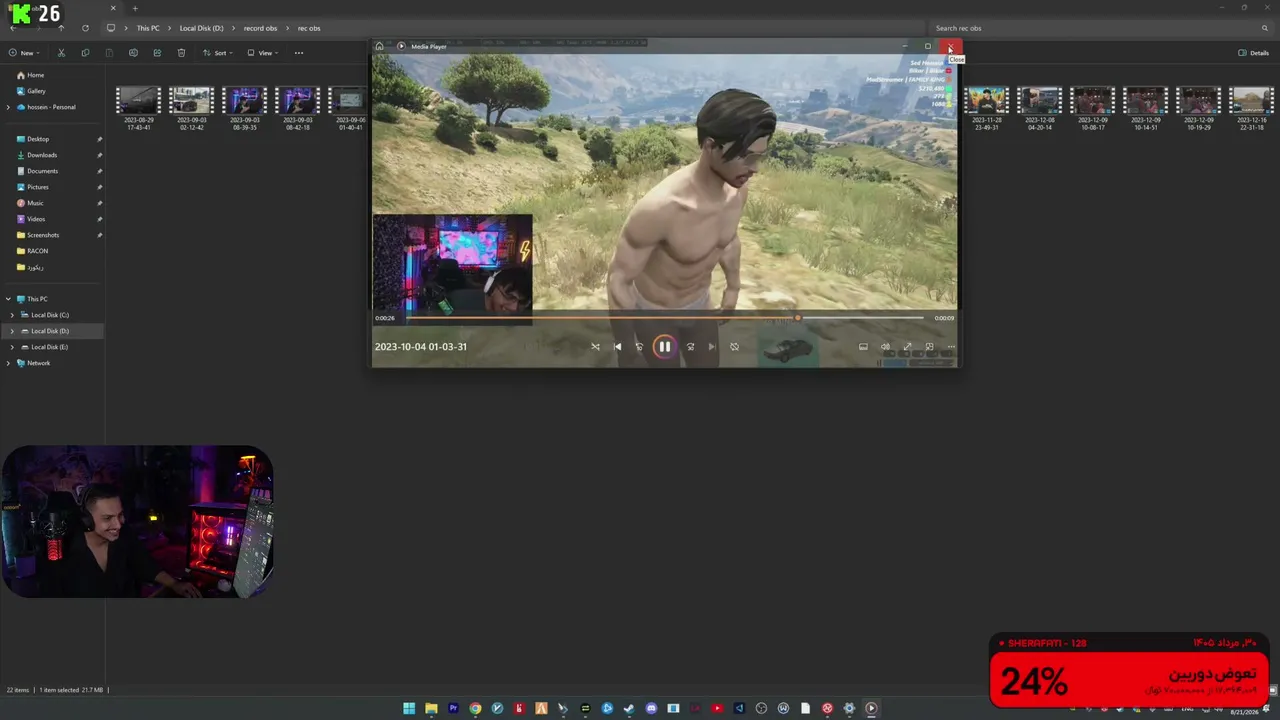Click the 'This PC' breadcrumb in address bar
1280x720 pixels.
148,28
